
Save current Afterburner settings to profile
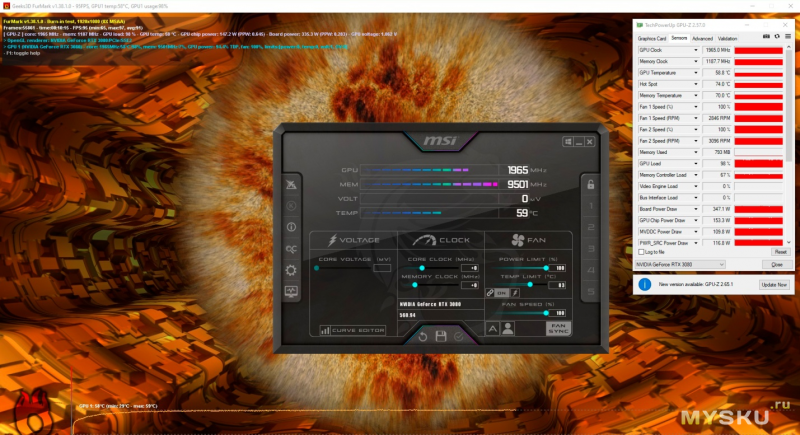441,336
